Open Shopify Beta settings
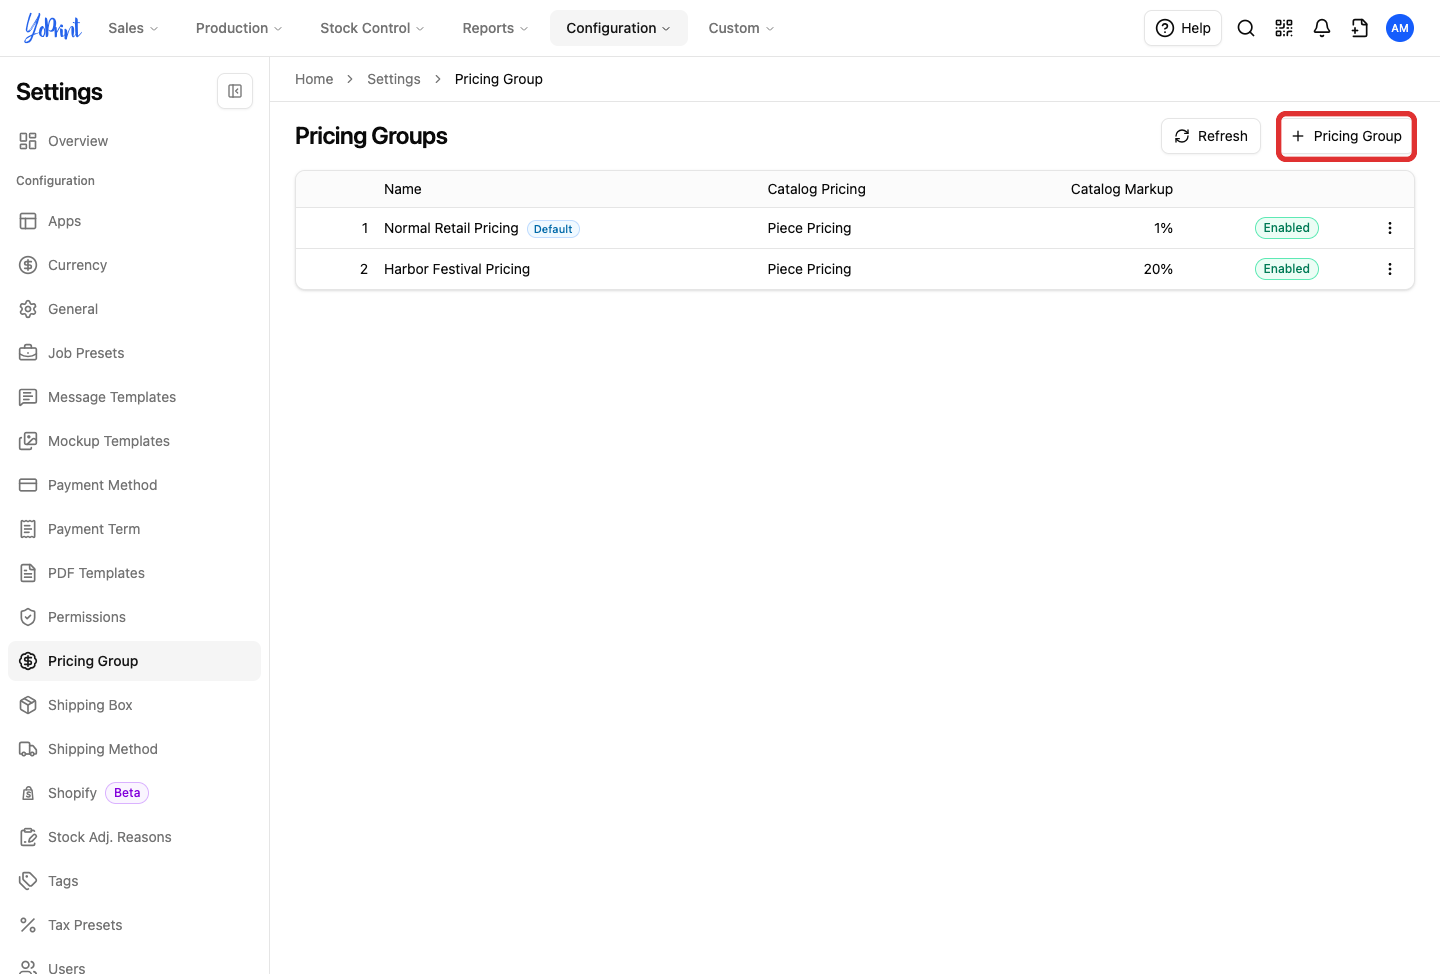Image resolution: width=1440 pixels, height=974 pixels. click(134, 793)
